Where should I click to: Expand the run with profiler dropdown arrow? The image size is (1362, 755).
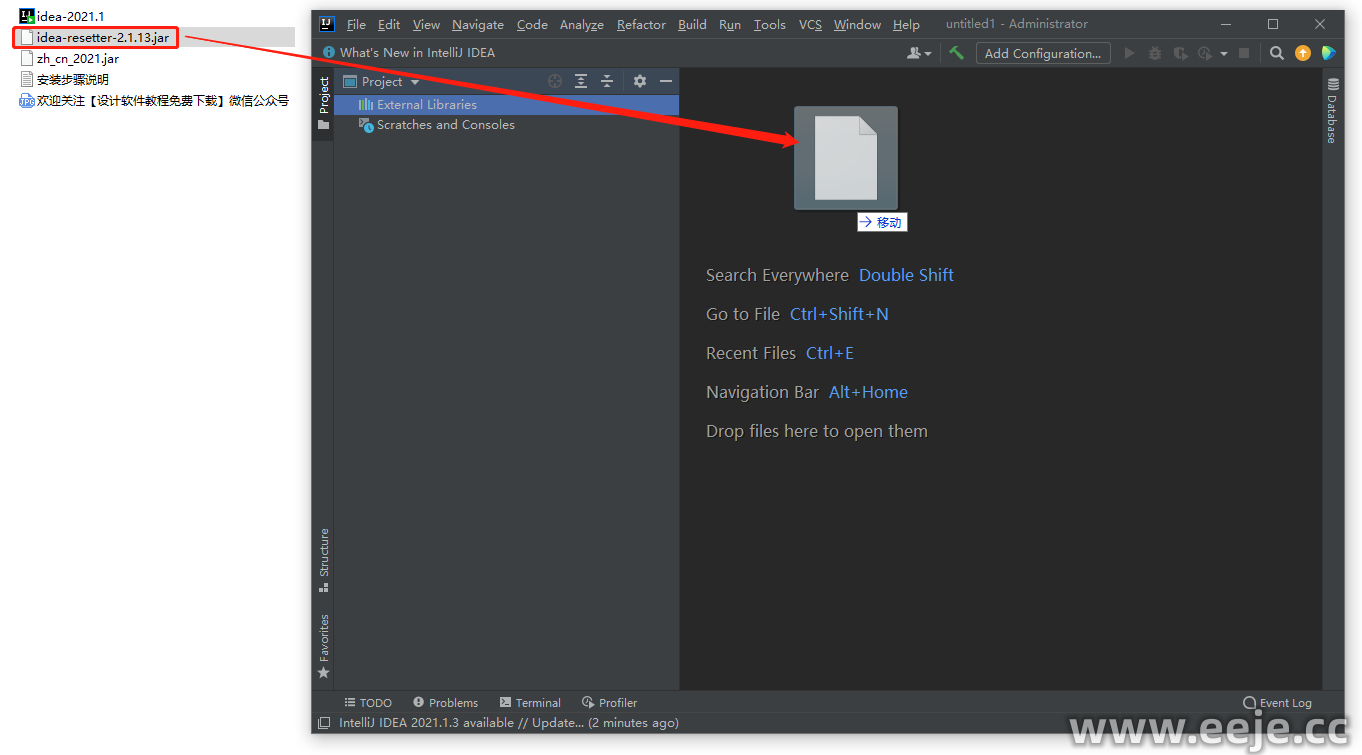(1224, 54)
